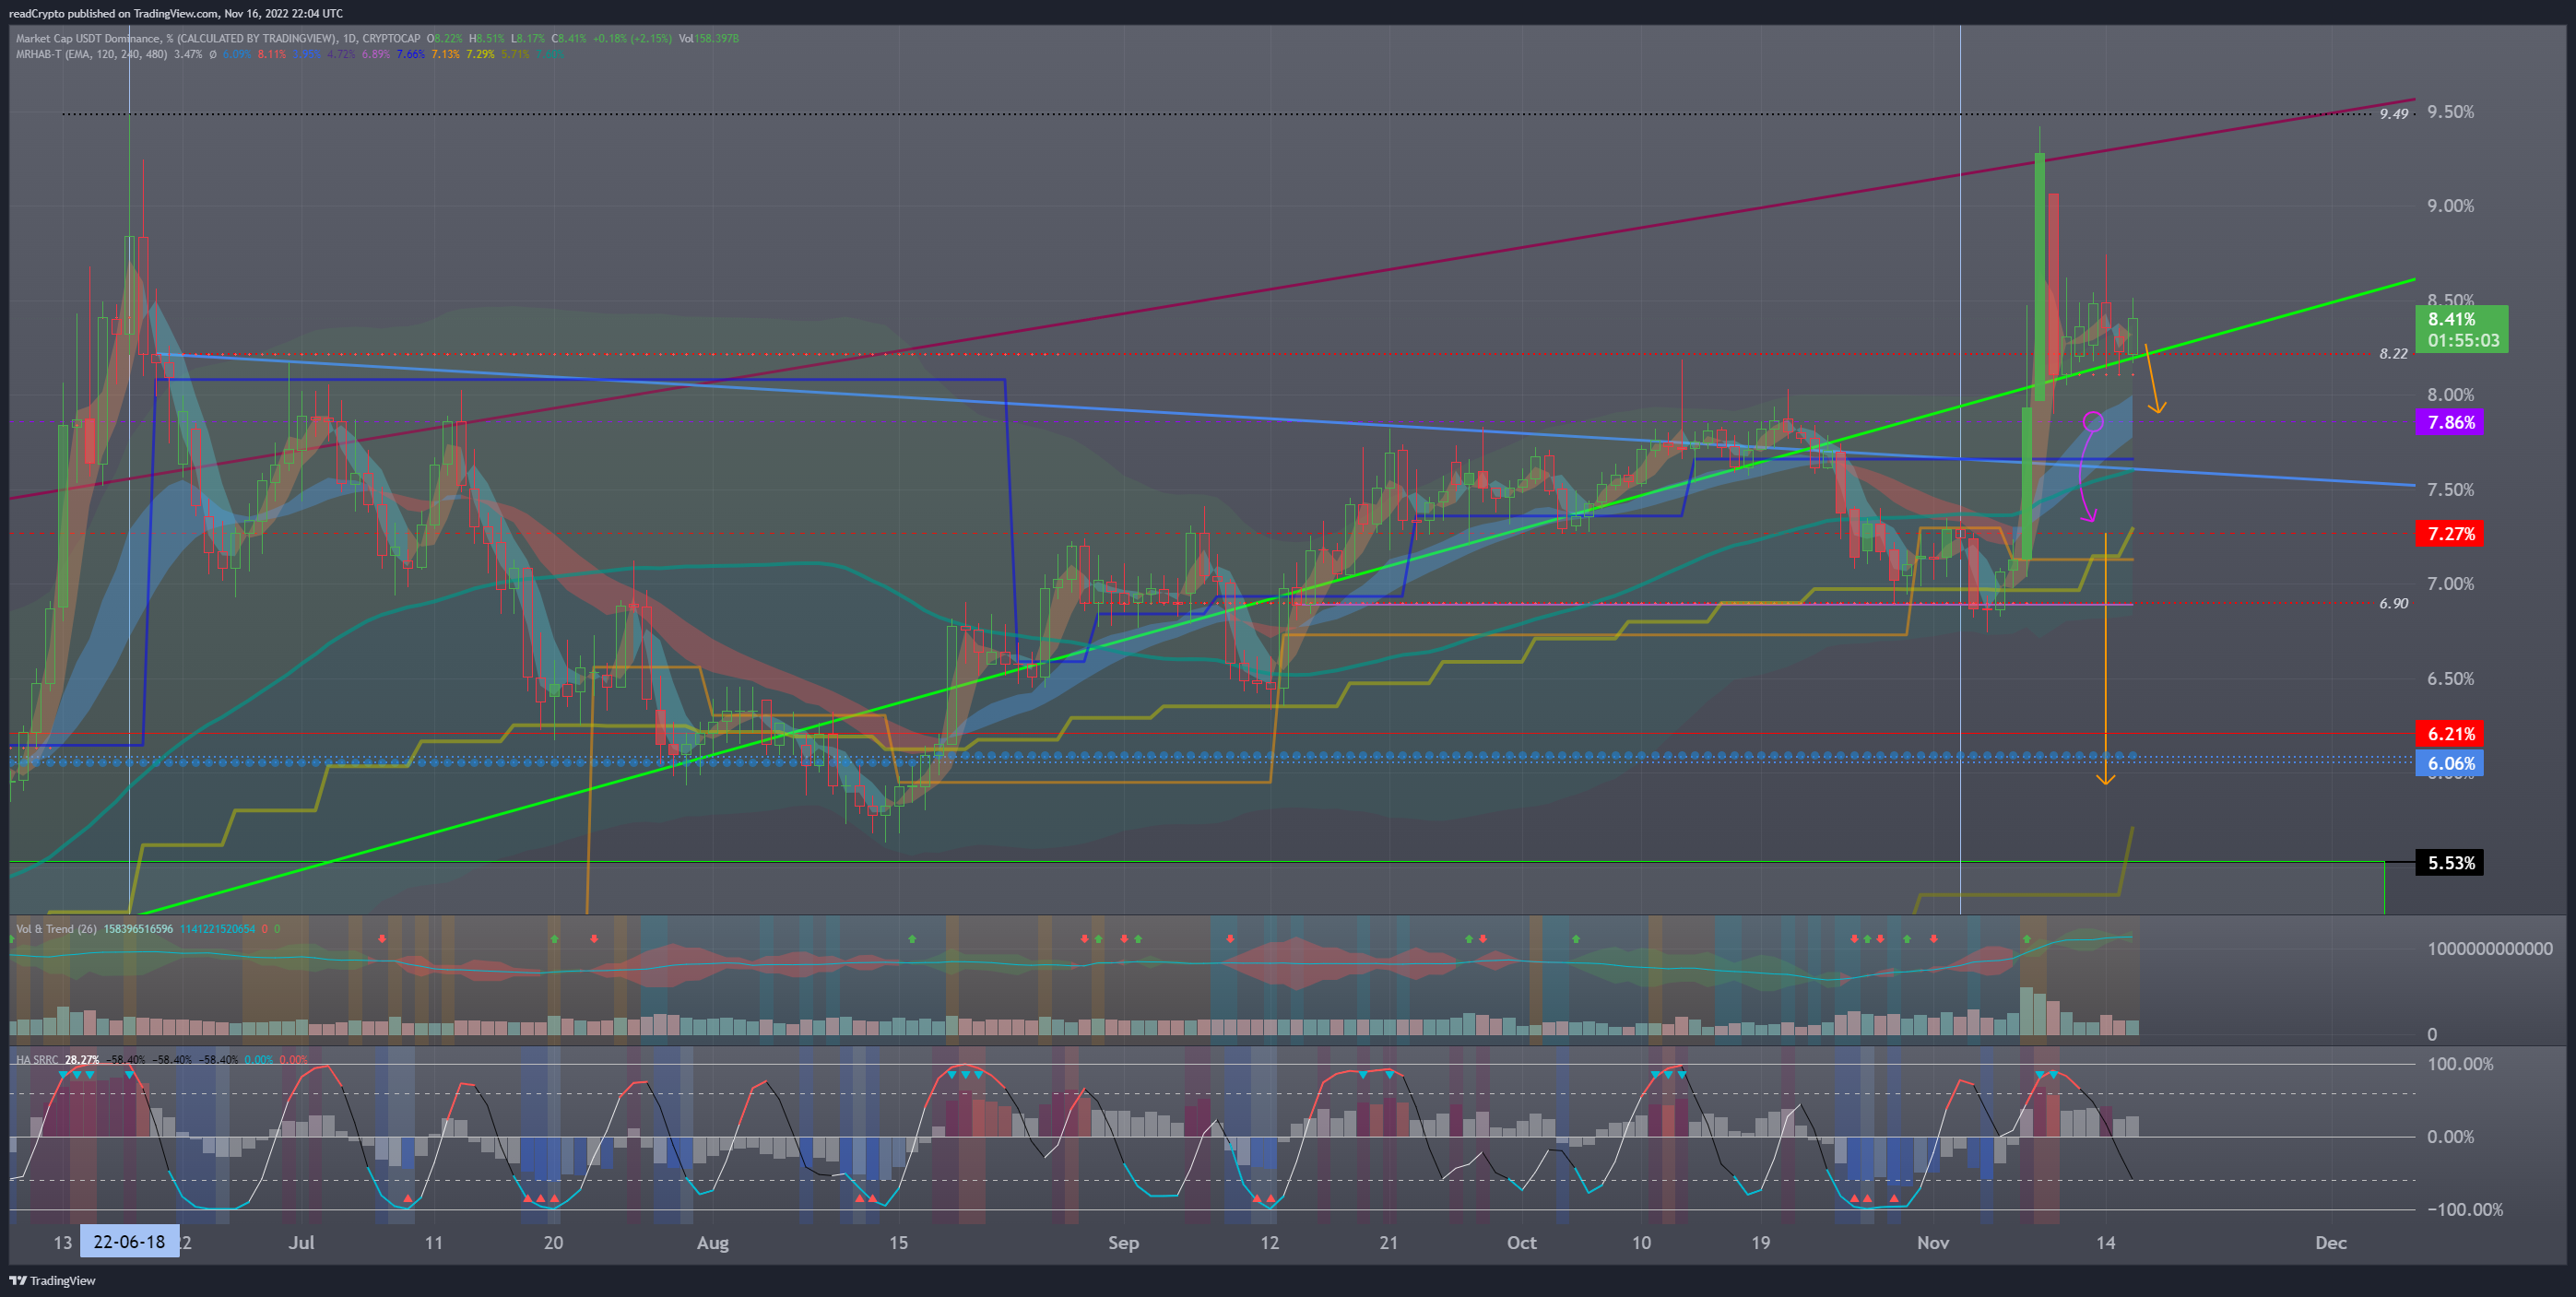Click the 9.49 horizontal line label
Viewport: 2576px width, 1297px height.
(x=2393, y=114)
